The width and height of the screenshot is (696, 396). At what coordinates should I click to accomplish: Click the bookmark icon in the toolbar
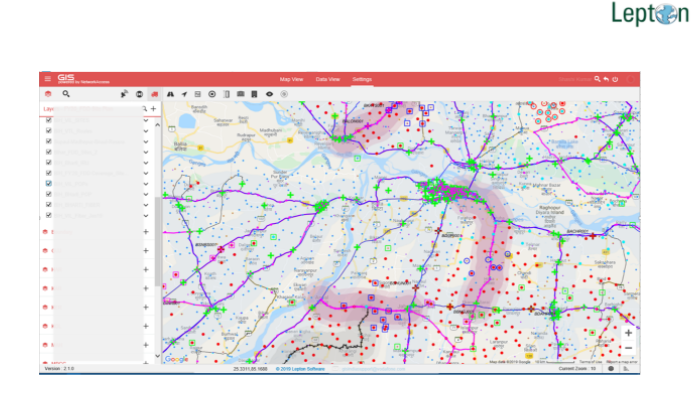254,94
